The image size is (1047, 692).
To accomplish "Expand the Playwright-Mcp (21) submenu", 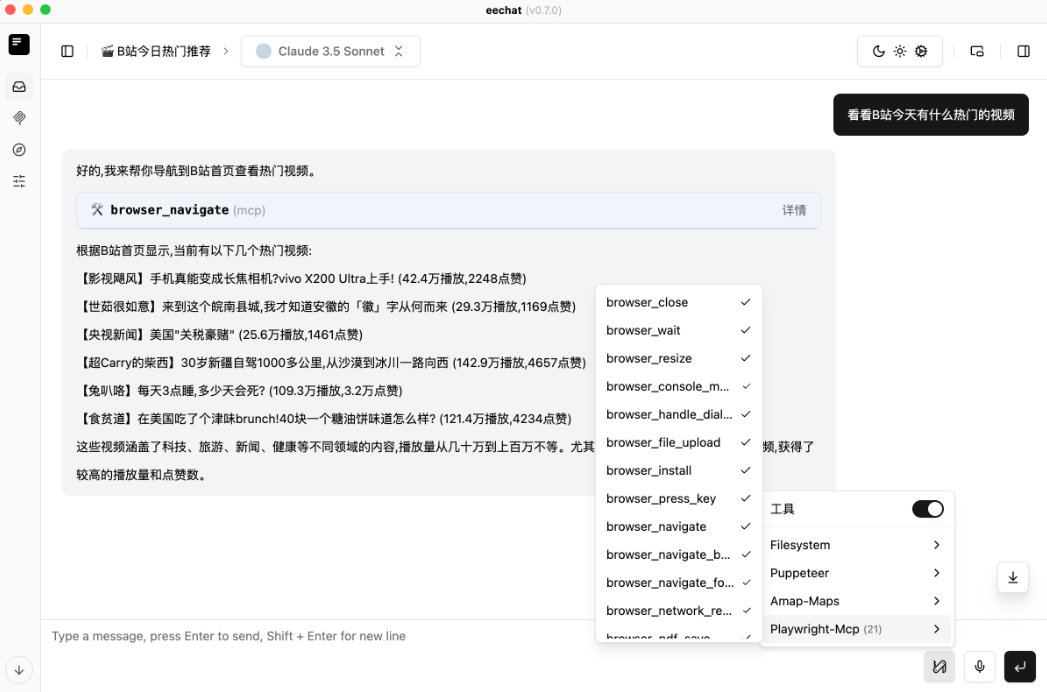I will click(x=857, y=629).
